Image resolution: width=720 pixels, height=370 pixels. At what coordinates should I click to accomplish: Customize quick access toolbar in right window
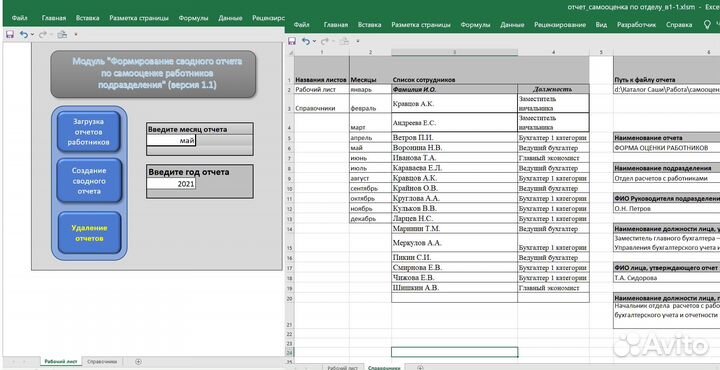tap(358, 41)
